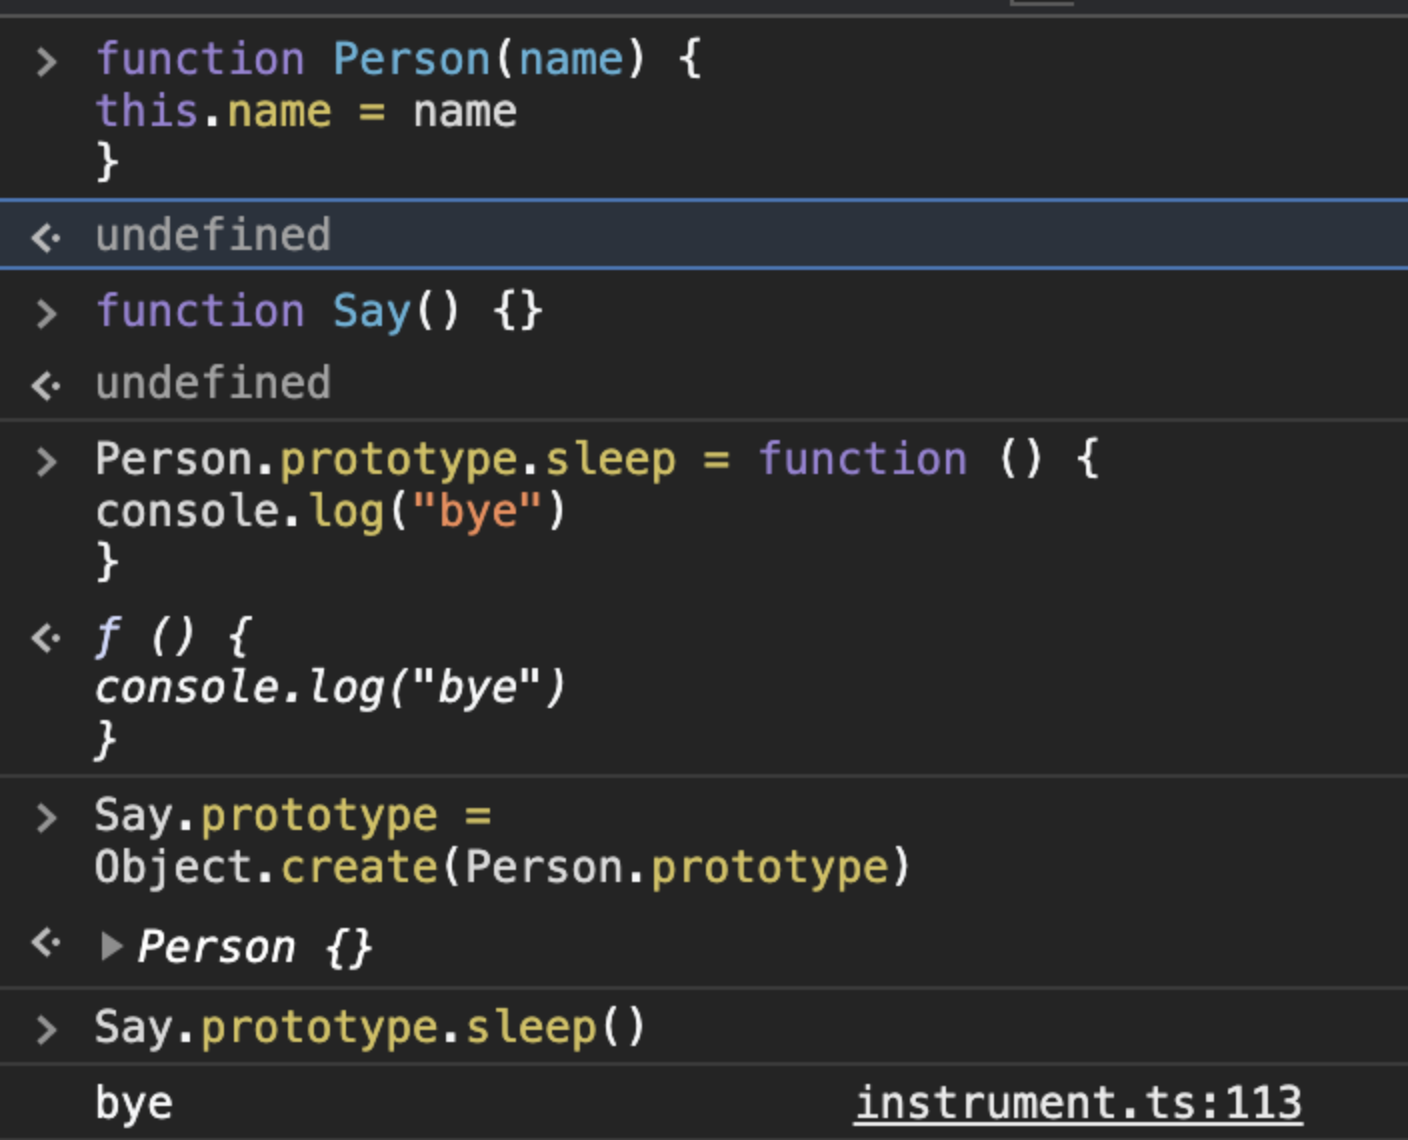Click the output arrow beside italic f () {

click(x=45, y=637)
